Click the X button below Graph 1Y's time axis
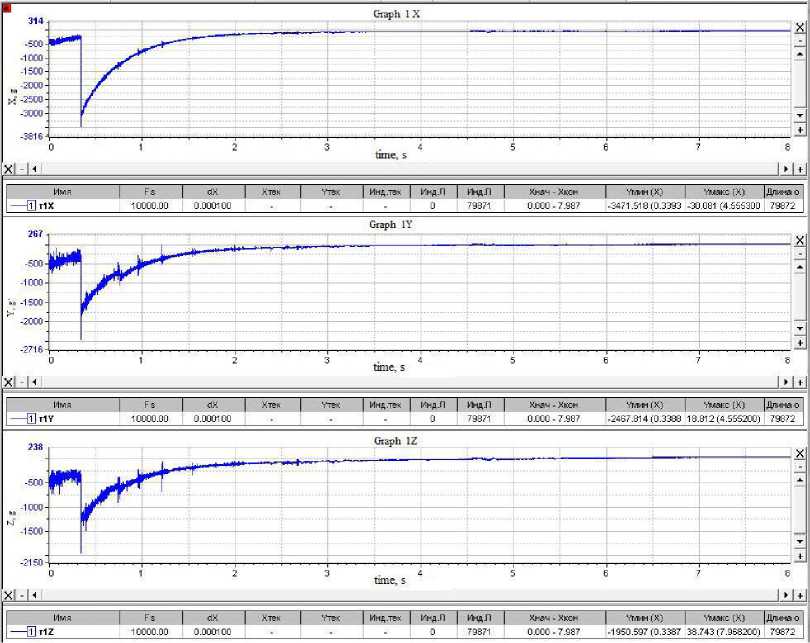Image resolution: width=810 pixels, height=643 pixels. pyautogui.click(x=9, y=382)
